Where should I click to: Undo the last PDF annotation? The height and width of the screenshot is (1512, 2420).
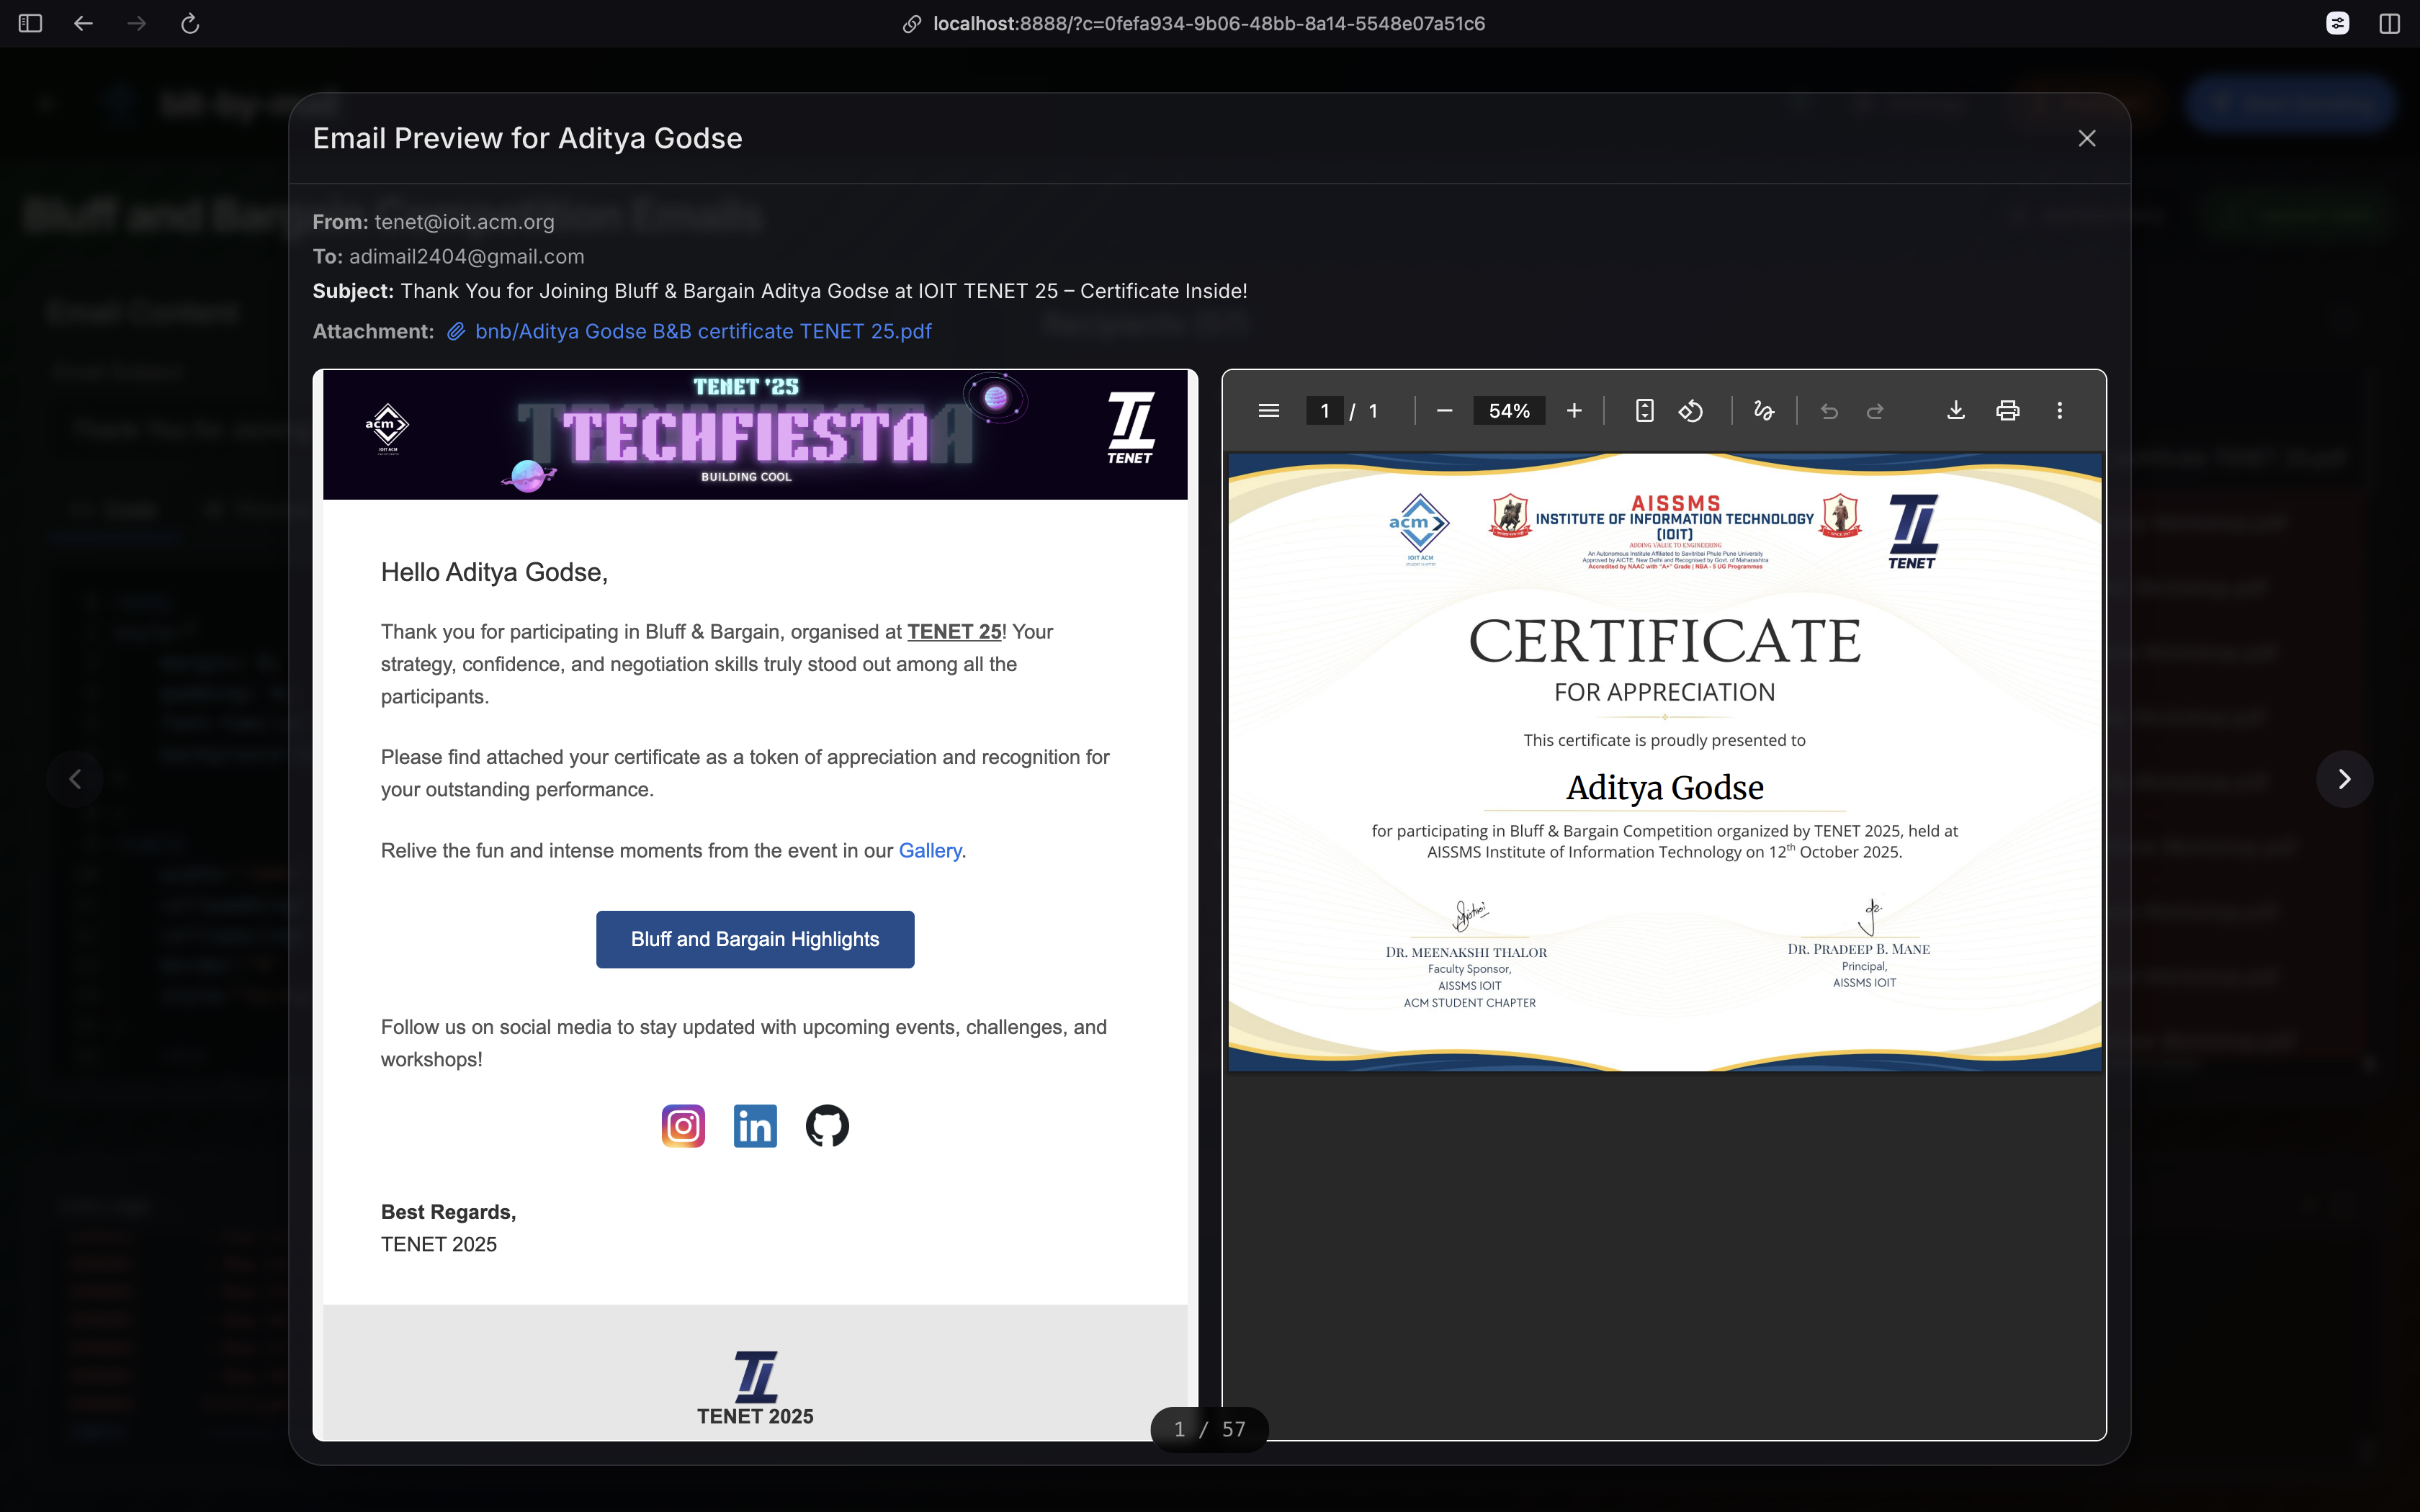coord(1829,410)
